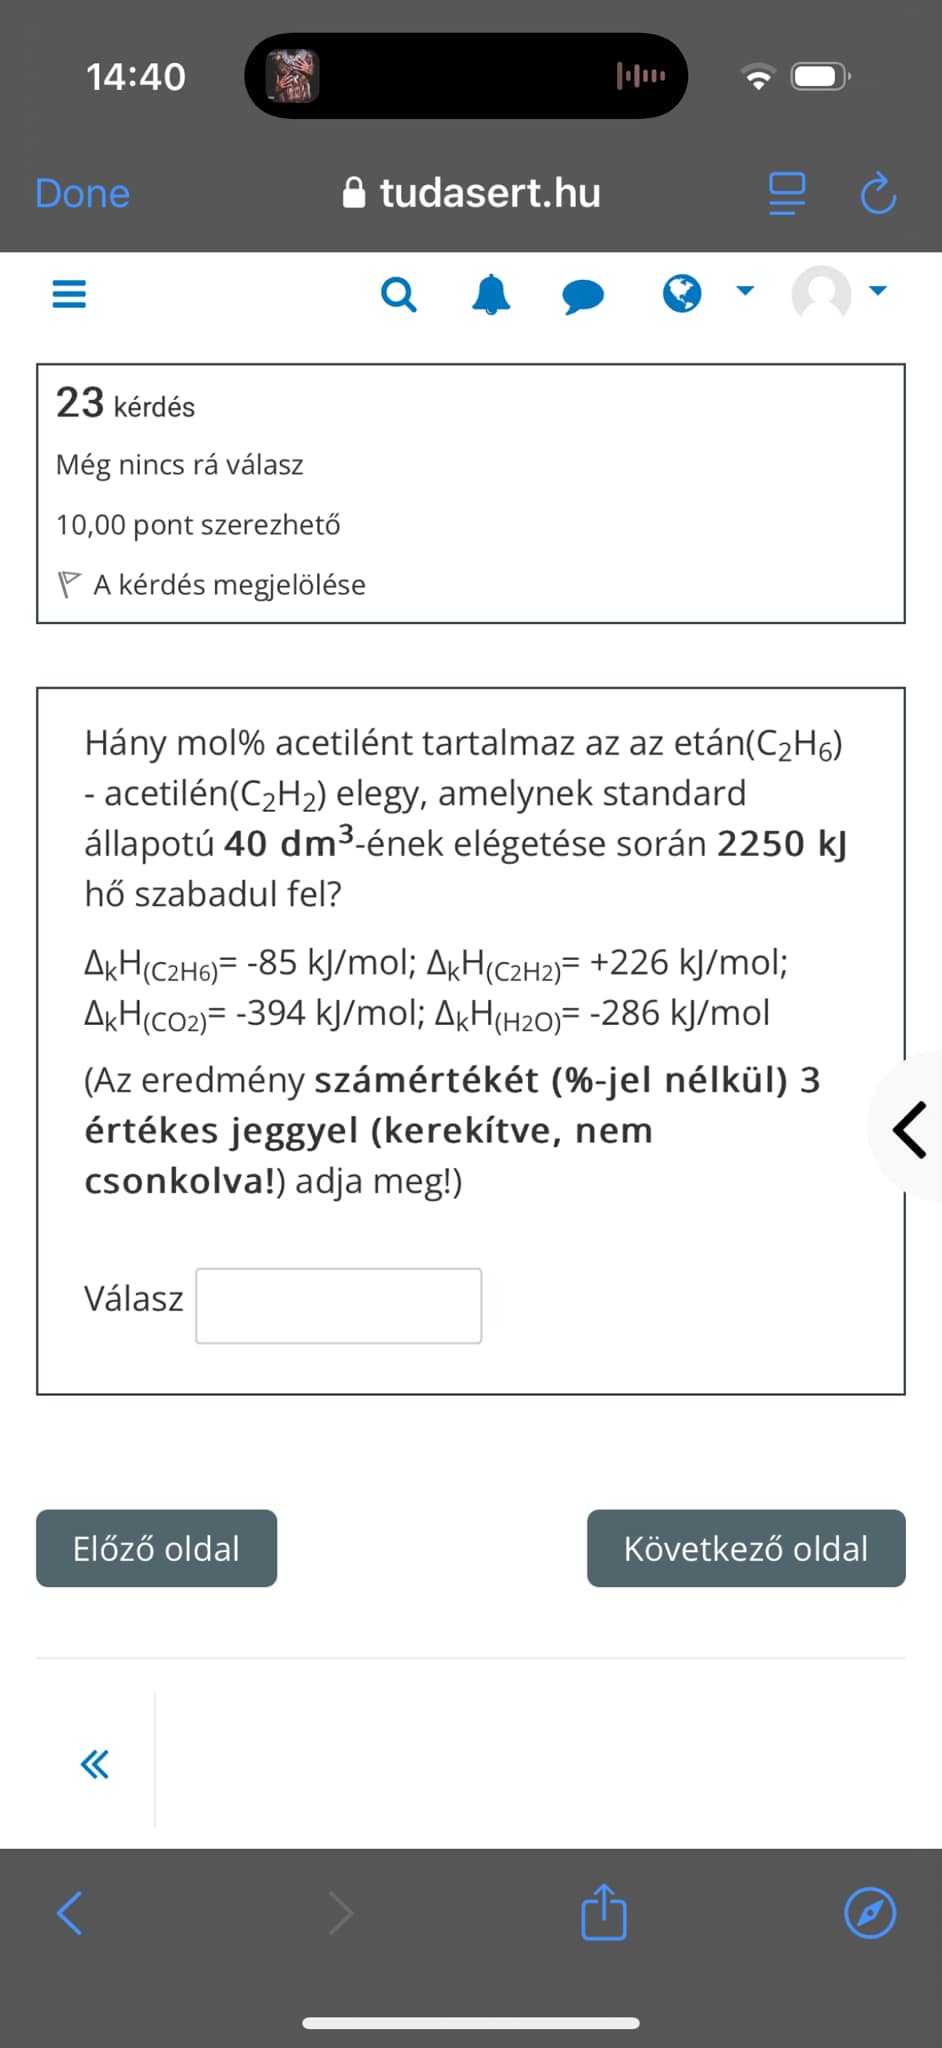Collapse panel with double-chevron icon

point(95,1764)
